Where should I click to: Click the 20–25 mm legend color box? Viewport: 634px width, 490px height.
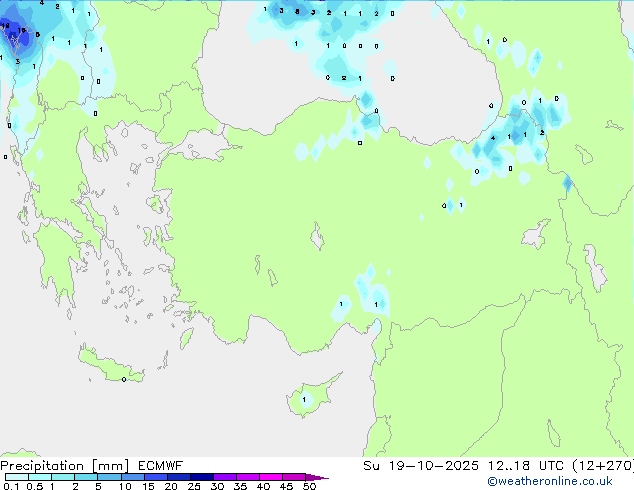tap(178, 477)
